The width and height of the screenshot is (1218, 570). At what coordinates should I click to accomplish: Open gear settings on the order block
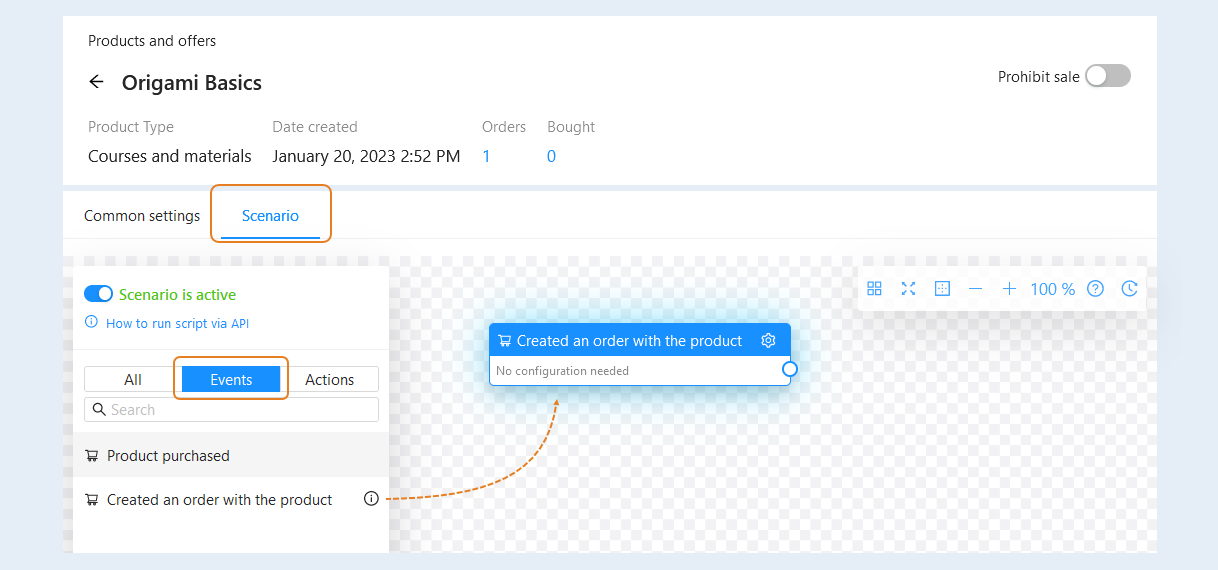click(x=768, y=340)
